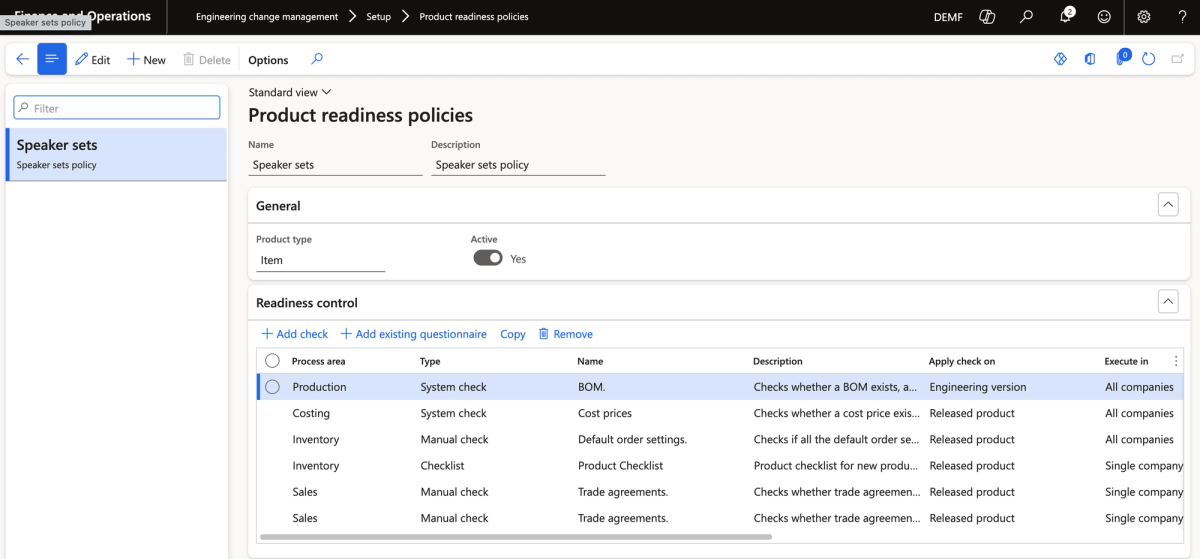
Task: Toggle the list pane hamburger icon
Action: pyautogui.click(x=52, y=60)
